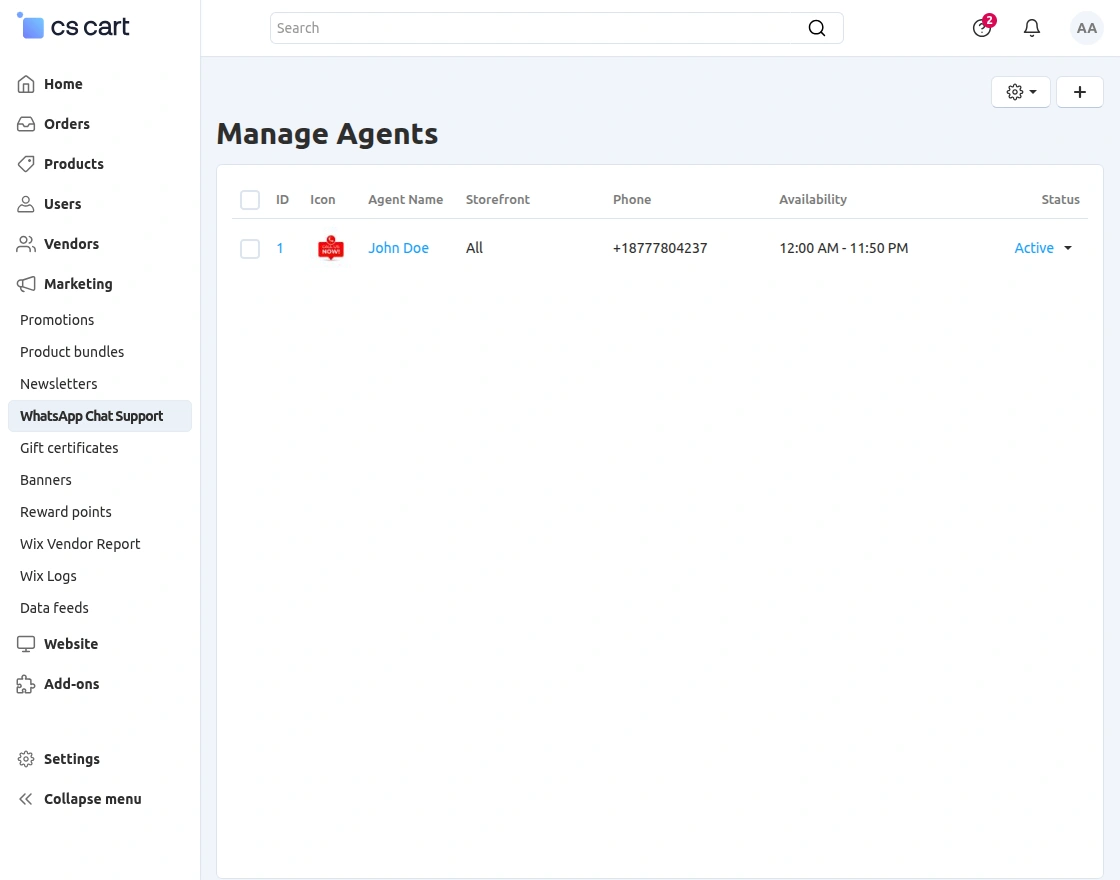Click the Users person icon

coord(26,204)
